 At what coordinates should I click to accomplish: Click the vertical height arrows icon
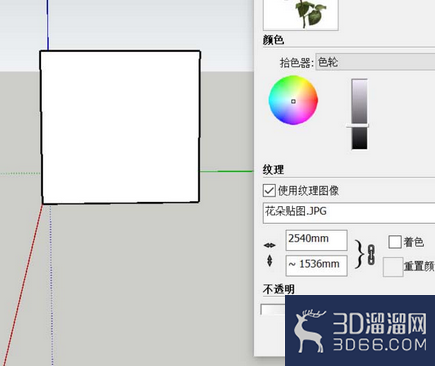point(270,261)
